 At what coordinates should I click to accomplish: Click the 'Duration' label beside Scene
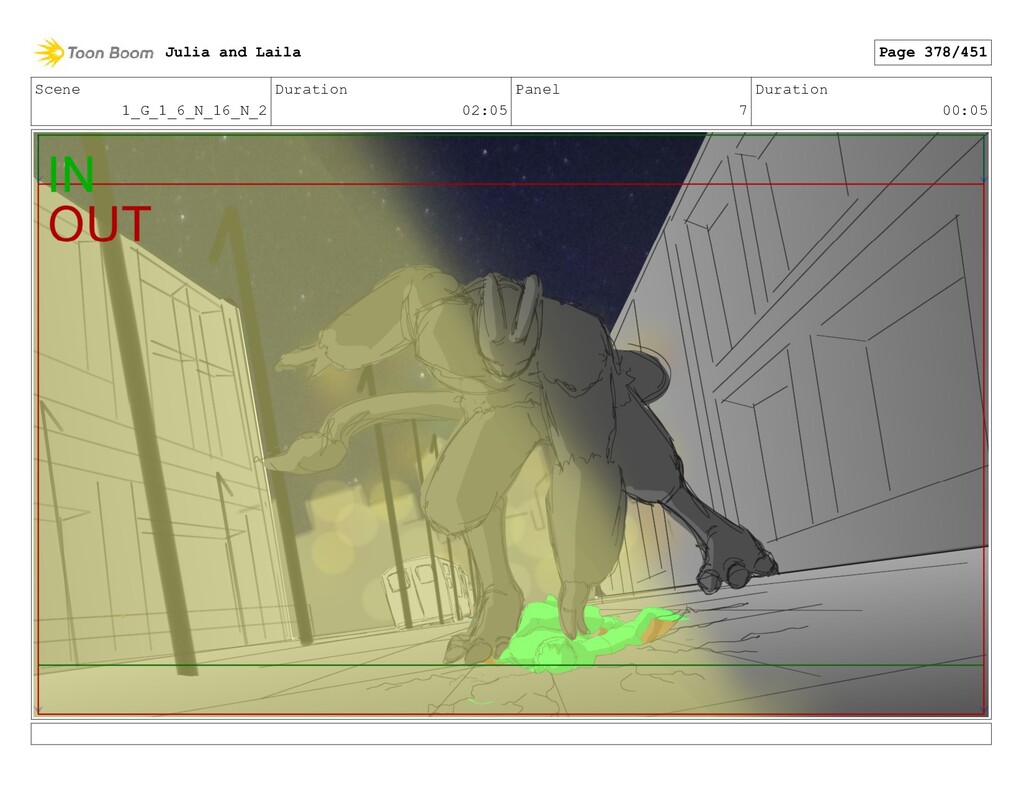point(311,89)
